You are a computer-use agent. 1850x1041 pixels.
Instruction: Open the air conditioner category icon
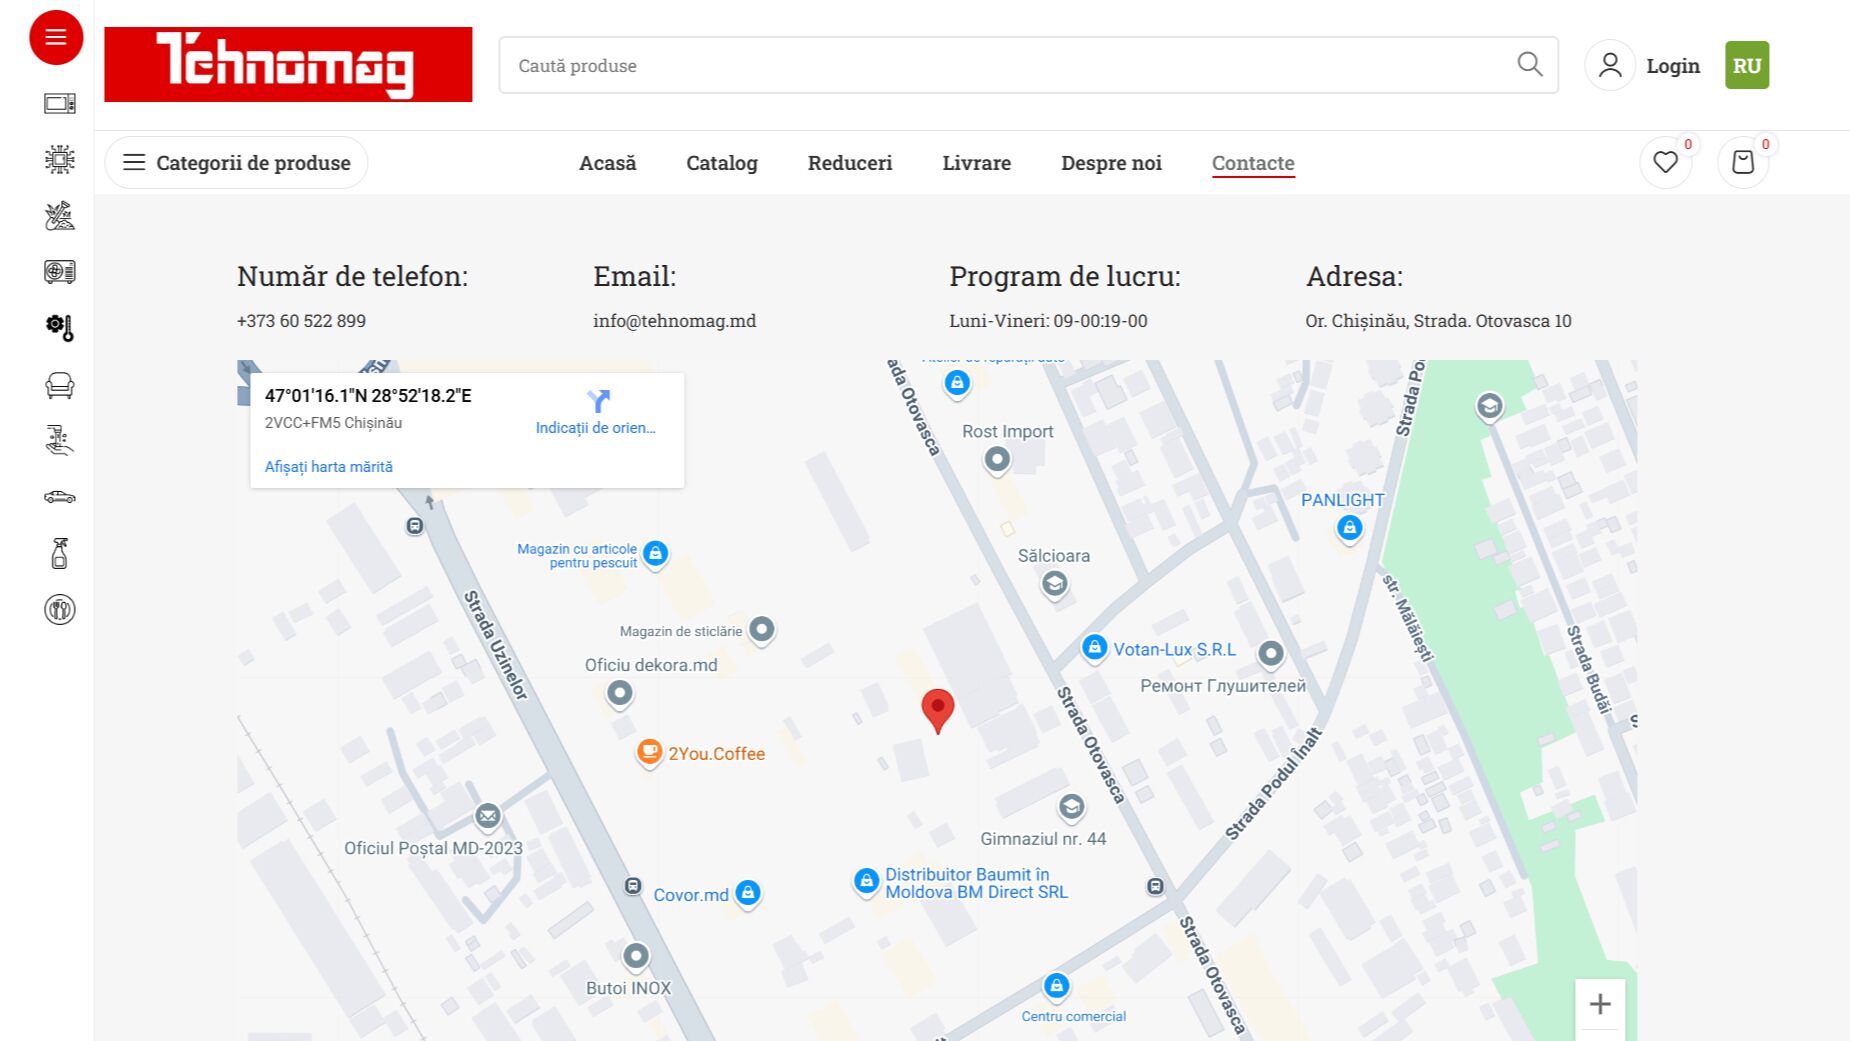[x=60, y=272]
